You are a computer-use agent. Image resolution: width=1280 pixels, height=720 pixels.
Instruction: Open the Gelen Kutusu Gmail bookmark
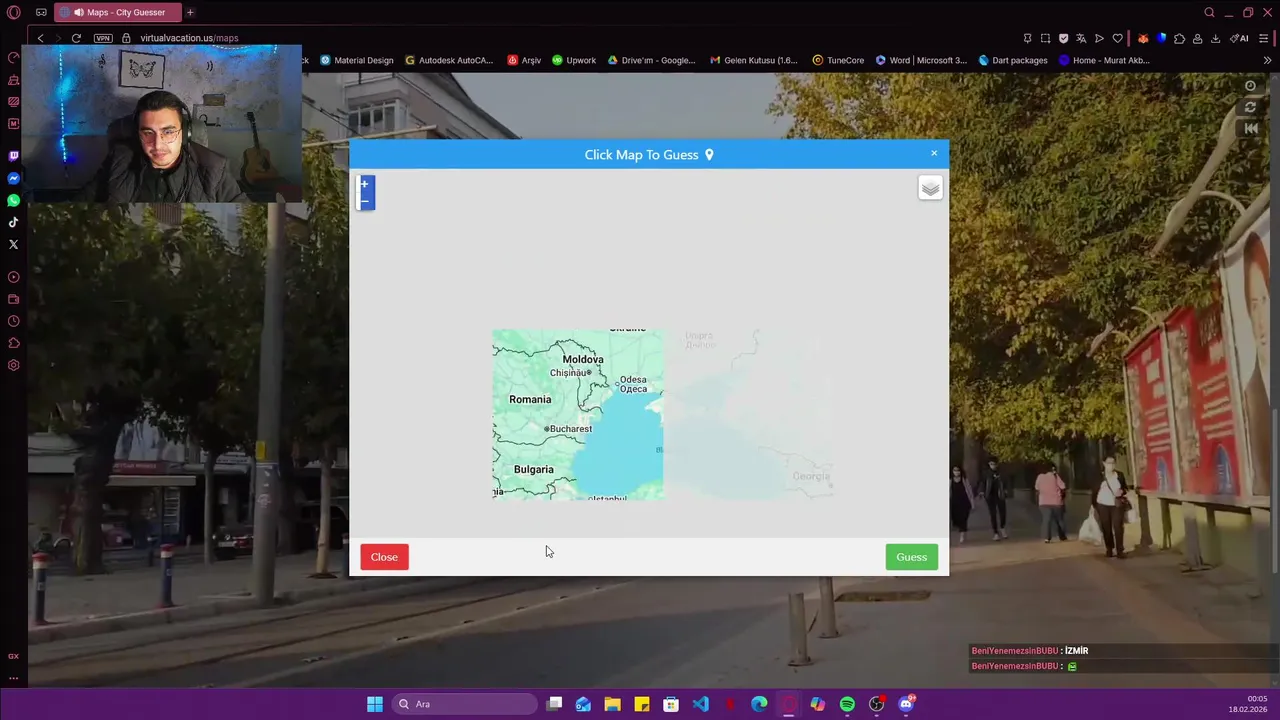pyautogui.click(x=754, y=60)
